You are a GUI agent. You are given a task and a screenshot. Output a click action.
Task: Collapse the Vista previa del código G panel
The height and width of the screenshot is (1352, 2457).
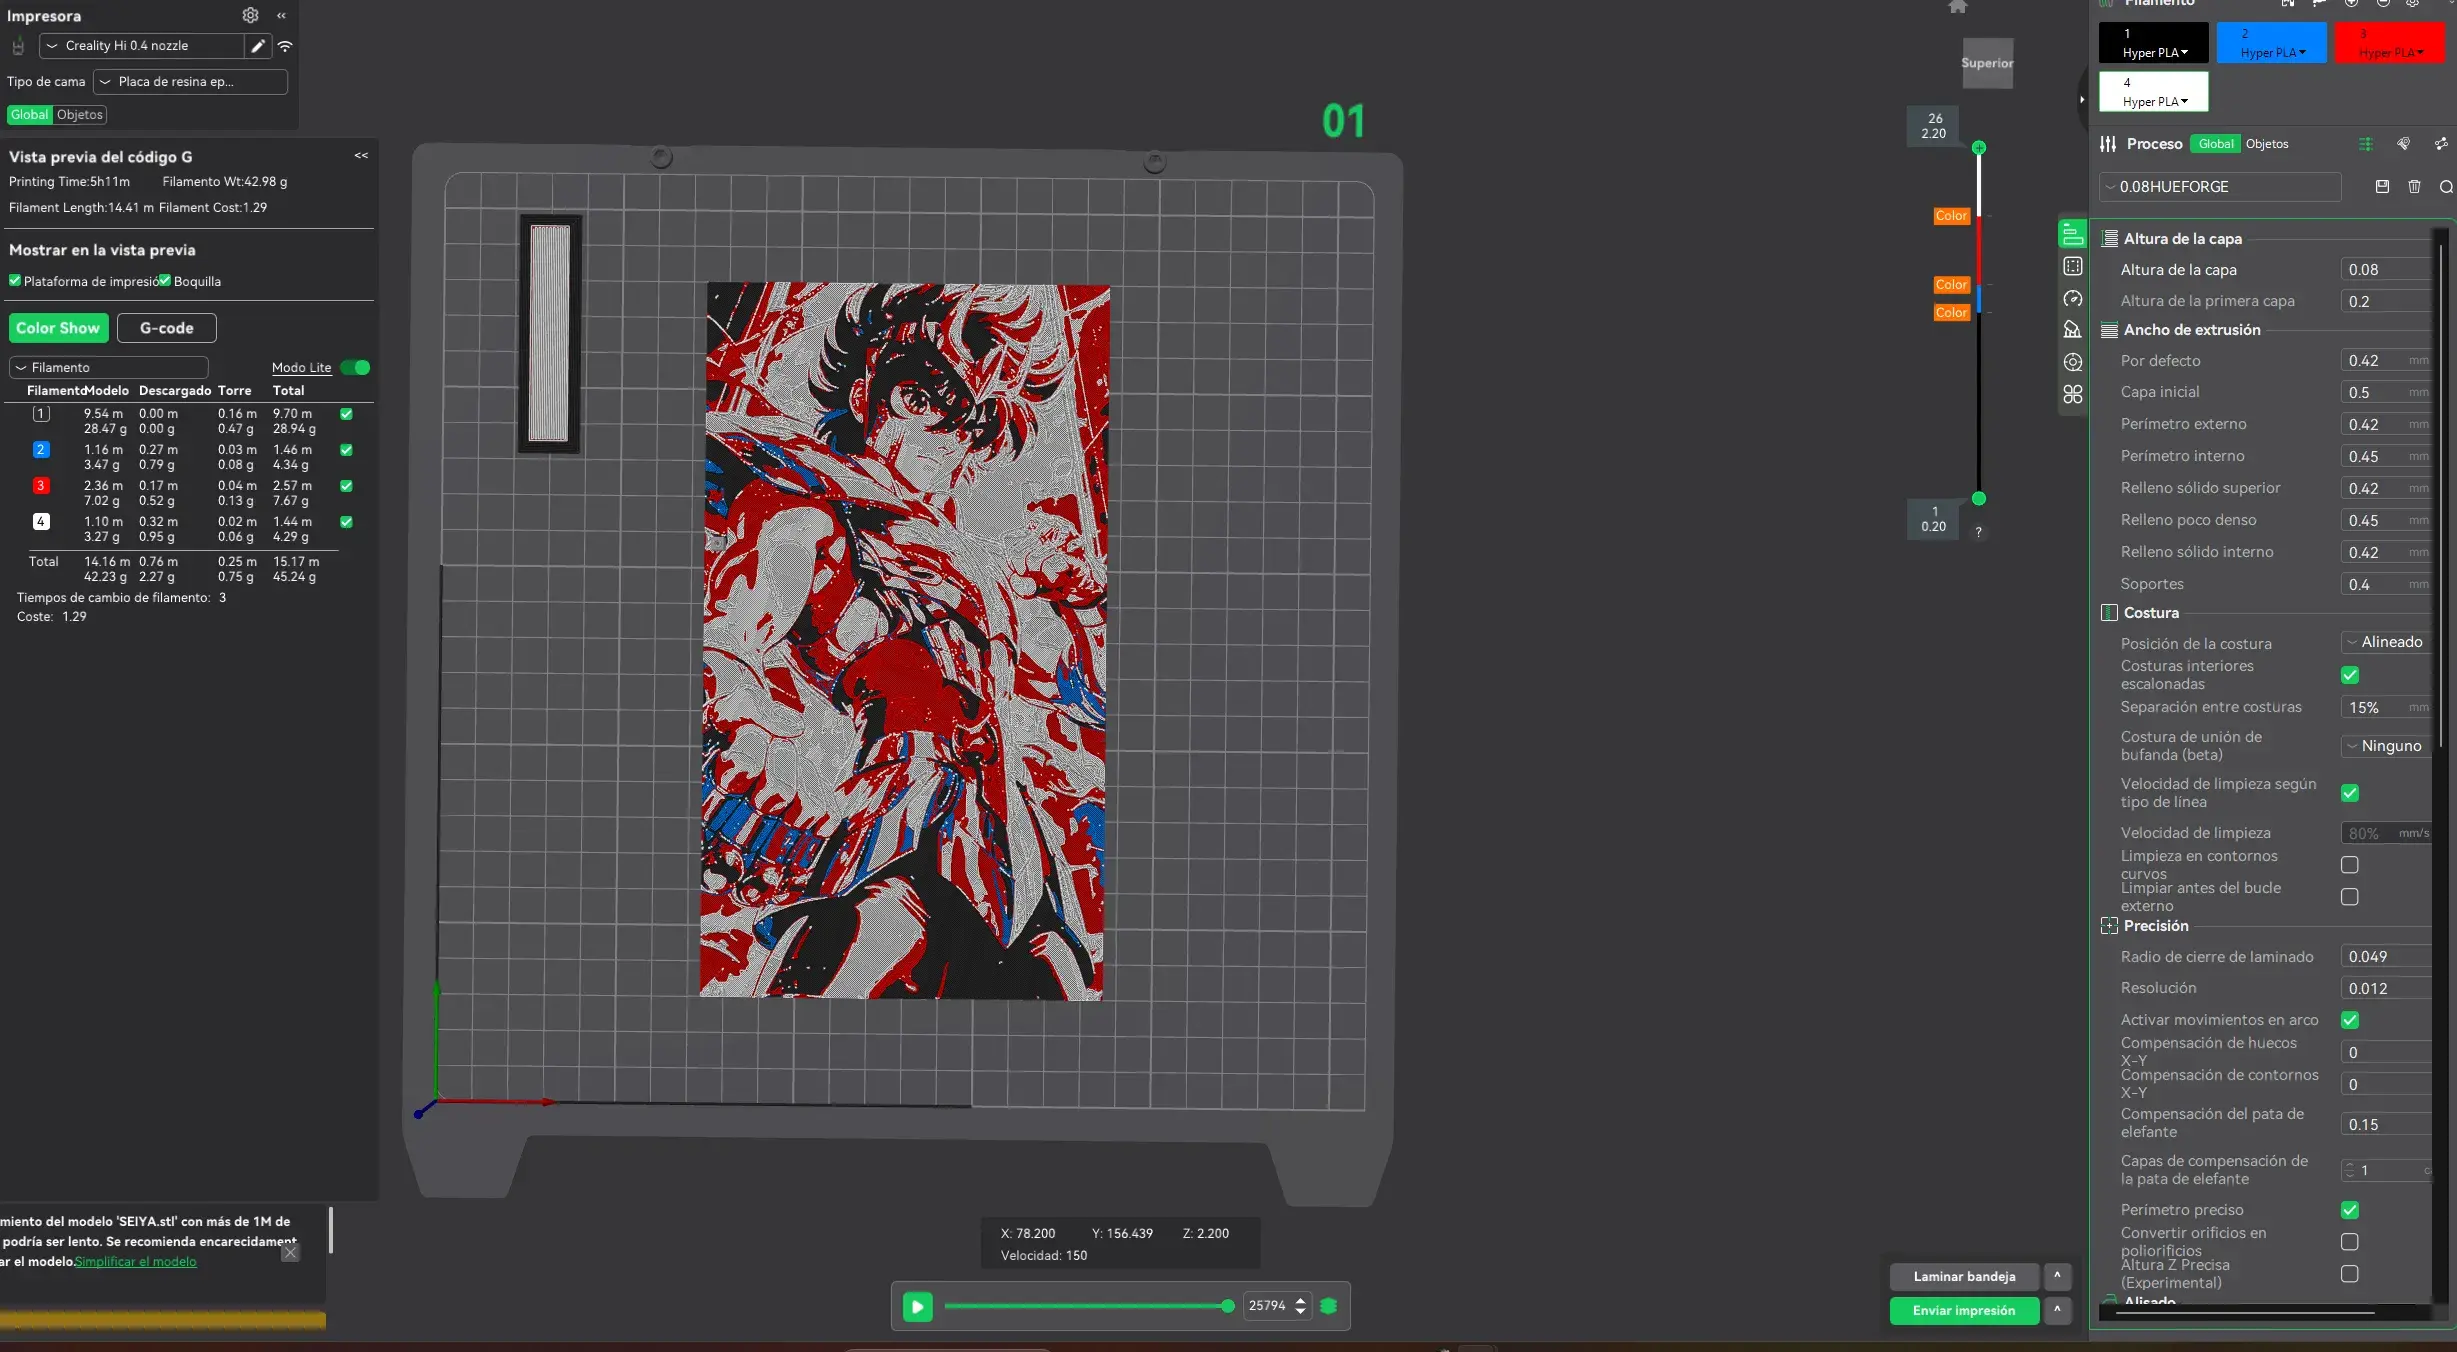[x=361, y=156]
